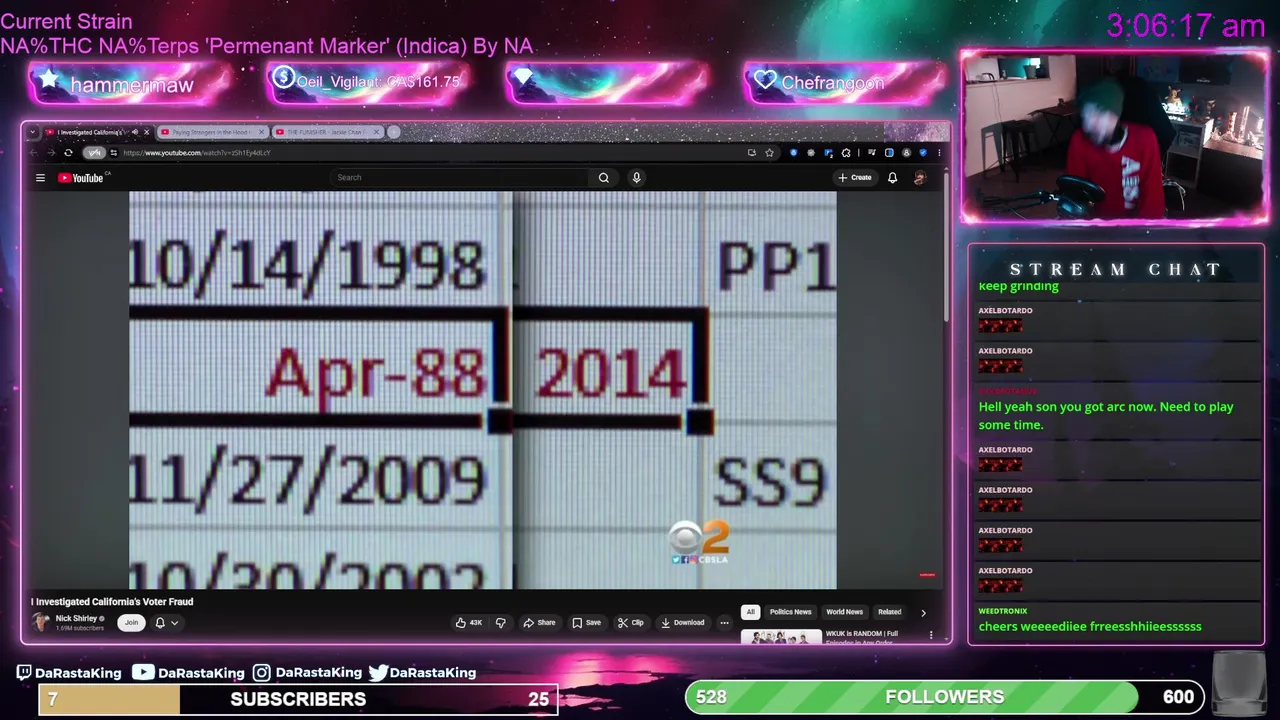Go forward with the browser forward arrow
The width and height of the screenshot is (1280, 720).
pos(52,153)
